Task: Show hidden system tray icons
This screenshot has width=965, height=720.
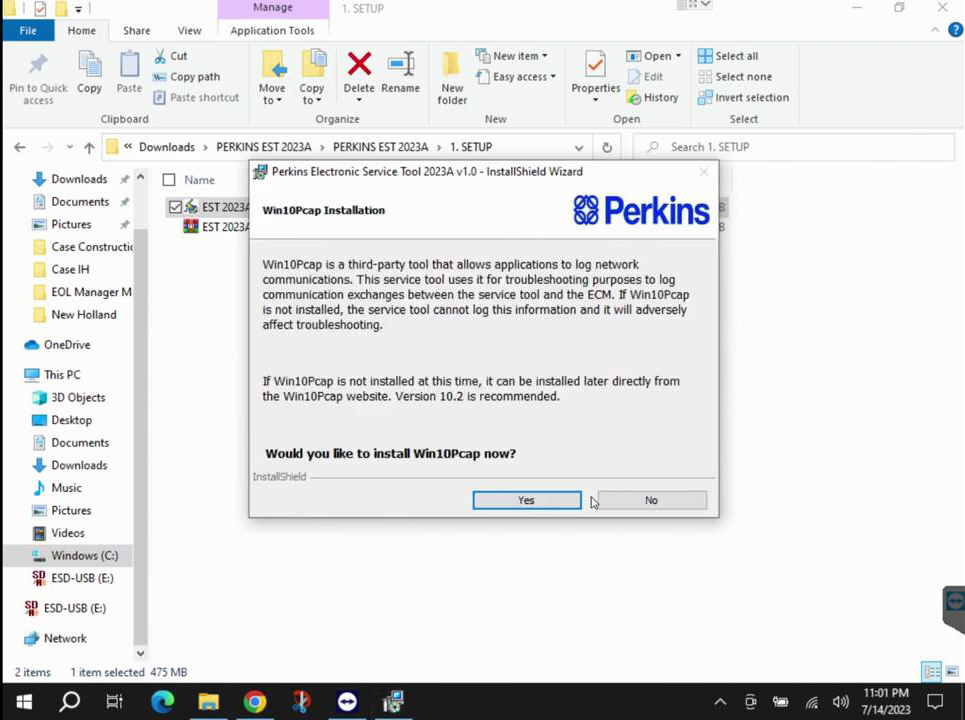Action: (x=720, y=702)
